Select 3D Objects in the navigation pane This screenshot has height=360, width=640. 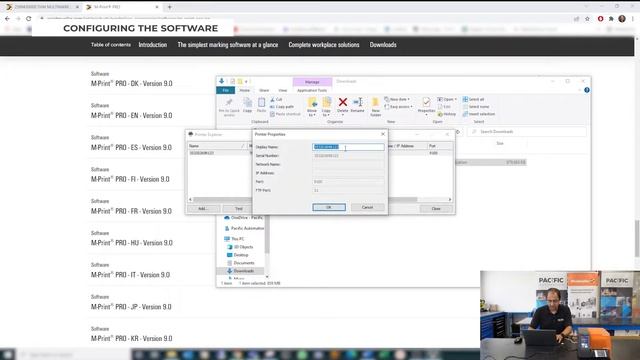click(x=240, y=247)
